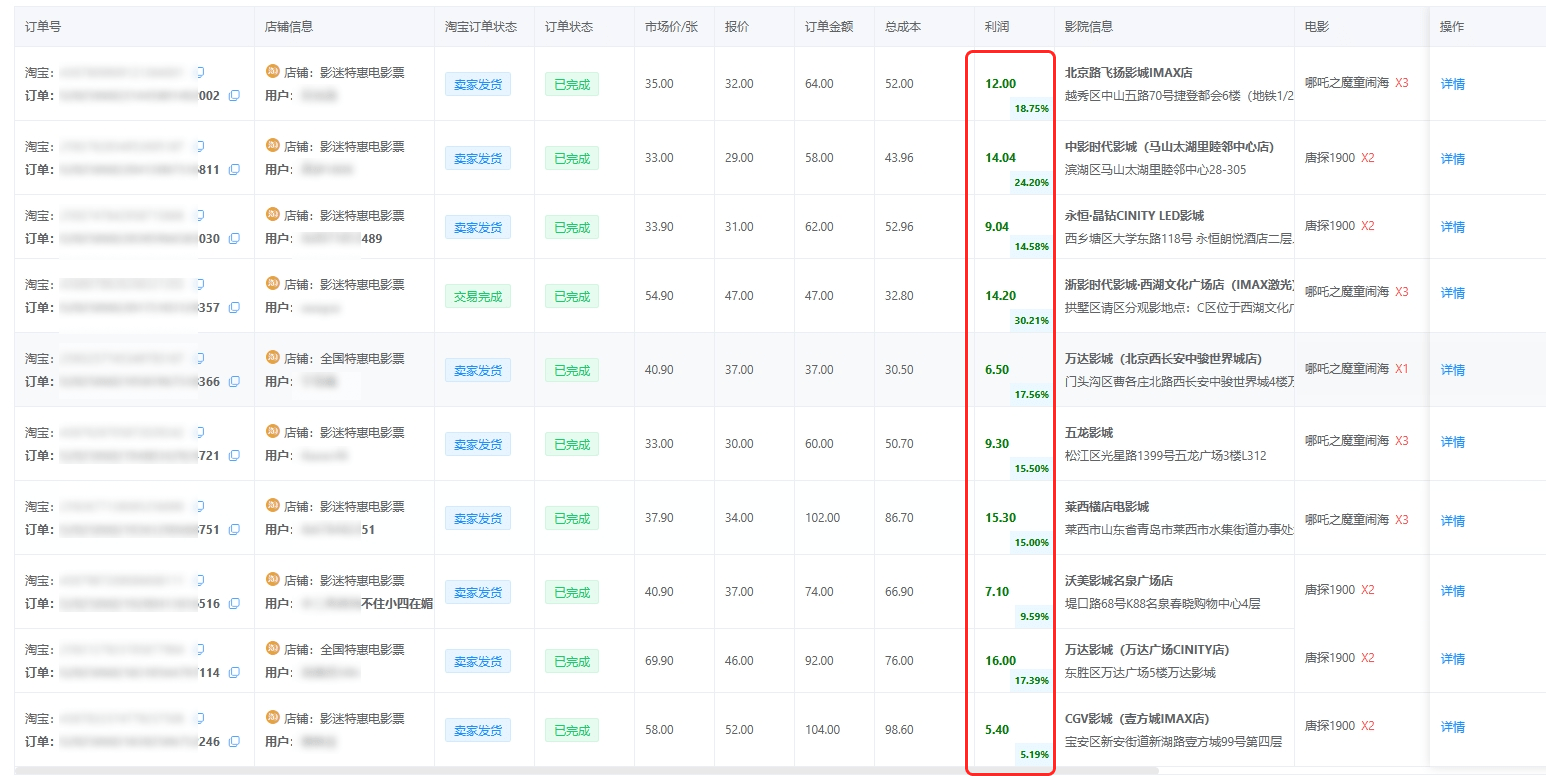Open 详情 for the 万达影城 北京西长安中骏世界城店 order
Viewport: 1546px width, 776px height.
[1453, 370]
